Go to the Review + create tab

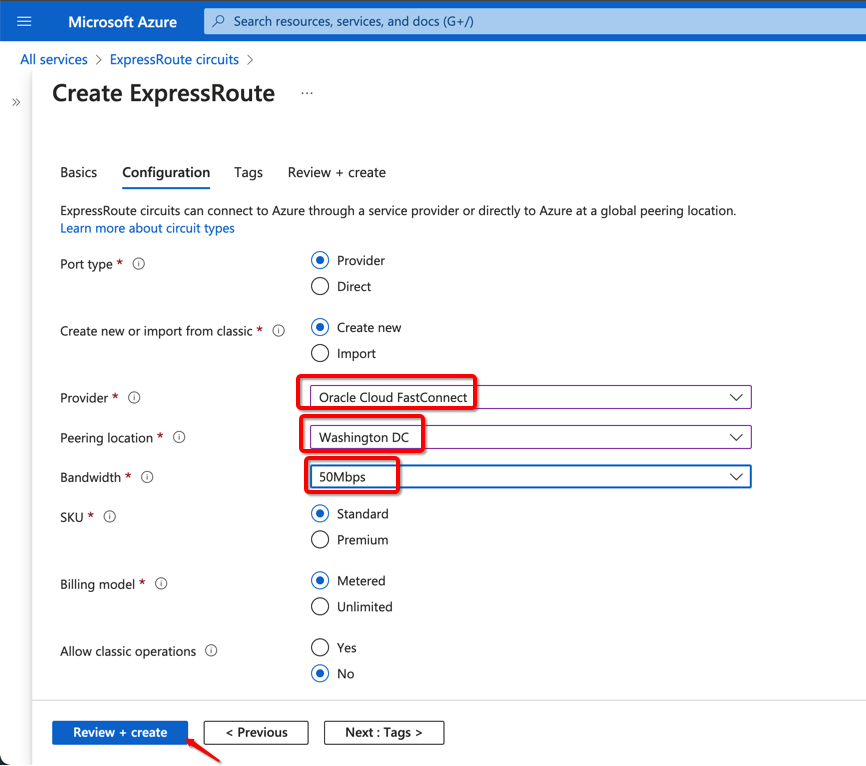(x=336, y=173)
